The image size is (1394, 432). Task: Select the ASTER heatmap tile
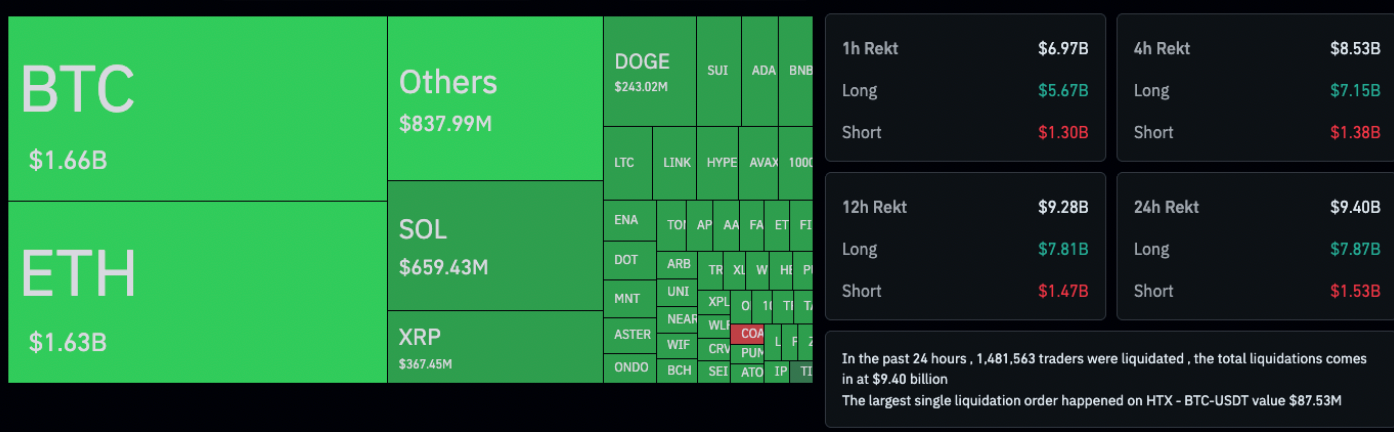point(631,334)
